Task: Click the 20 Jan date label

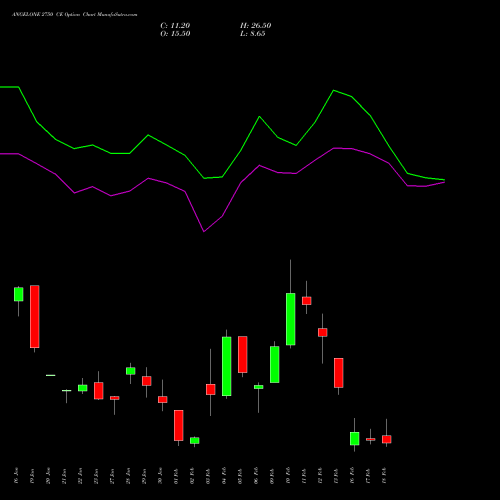Action: (x=48, y=476)
